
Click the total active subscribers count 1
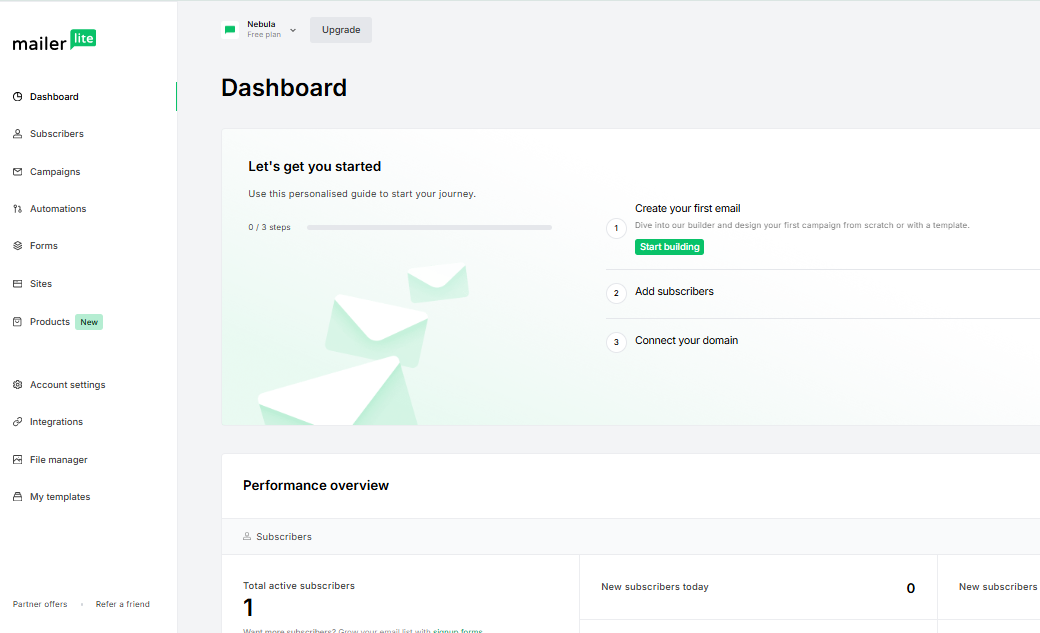(x=248, y=608)
